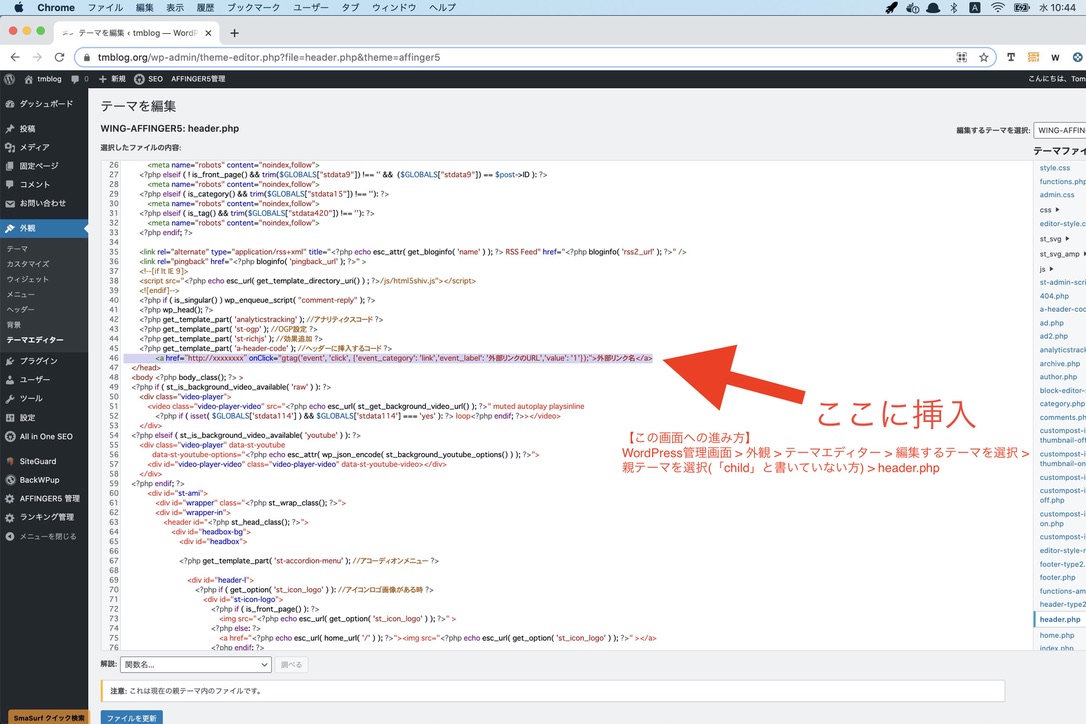1086x724 pixels.
Task: Open a new browser tab
Action: 234,33
